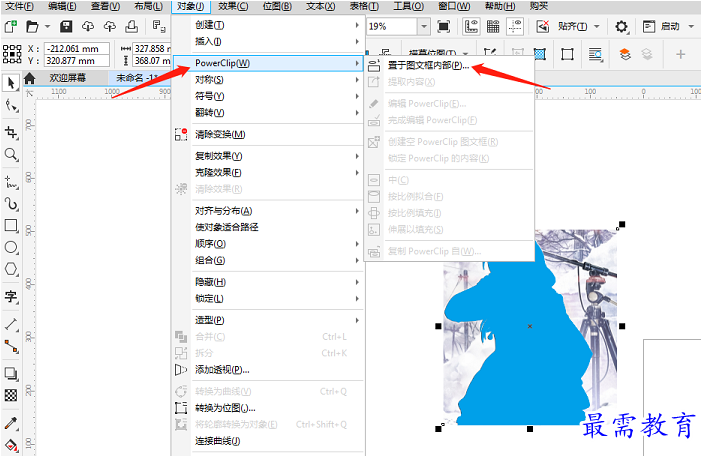Choose 连接曲线 menu entry
The width and height of the screenshot is (704, 457).
(x=268, y=441)
